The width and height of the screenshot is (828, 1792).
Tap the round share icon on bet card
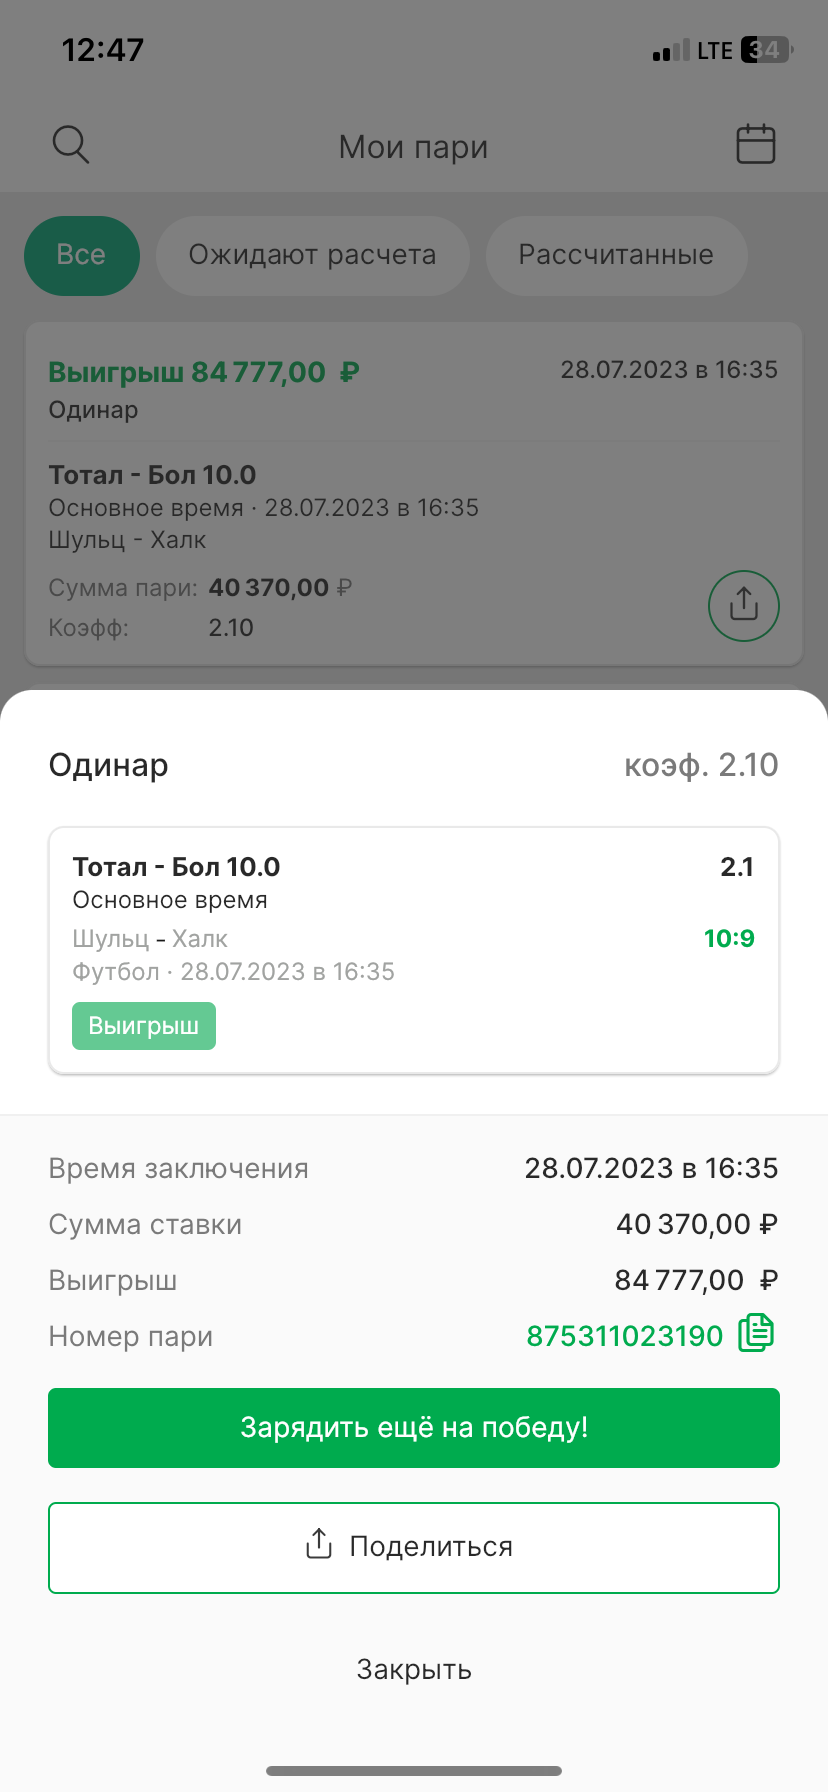(743, 605)
